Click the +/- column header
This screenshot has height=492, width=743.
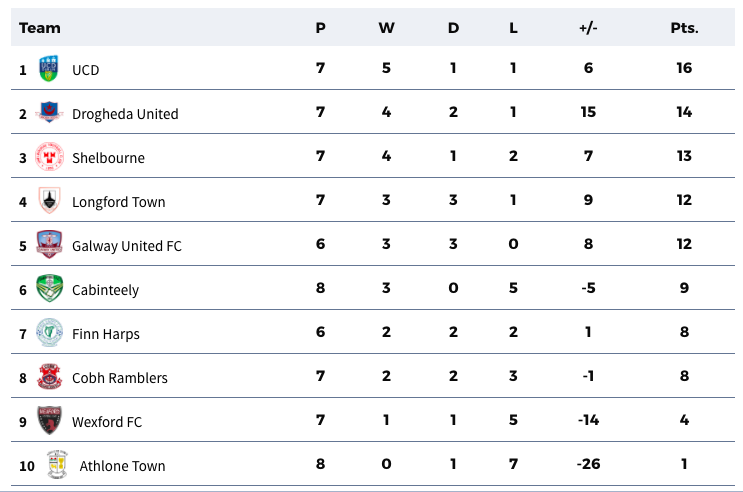tap(588, 28)
